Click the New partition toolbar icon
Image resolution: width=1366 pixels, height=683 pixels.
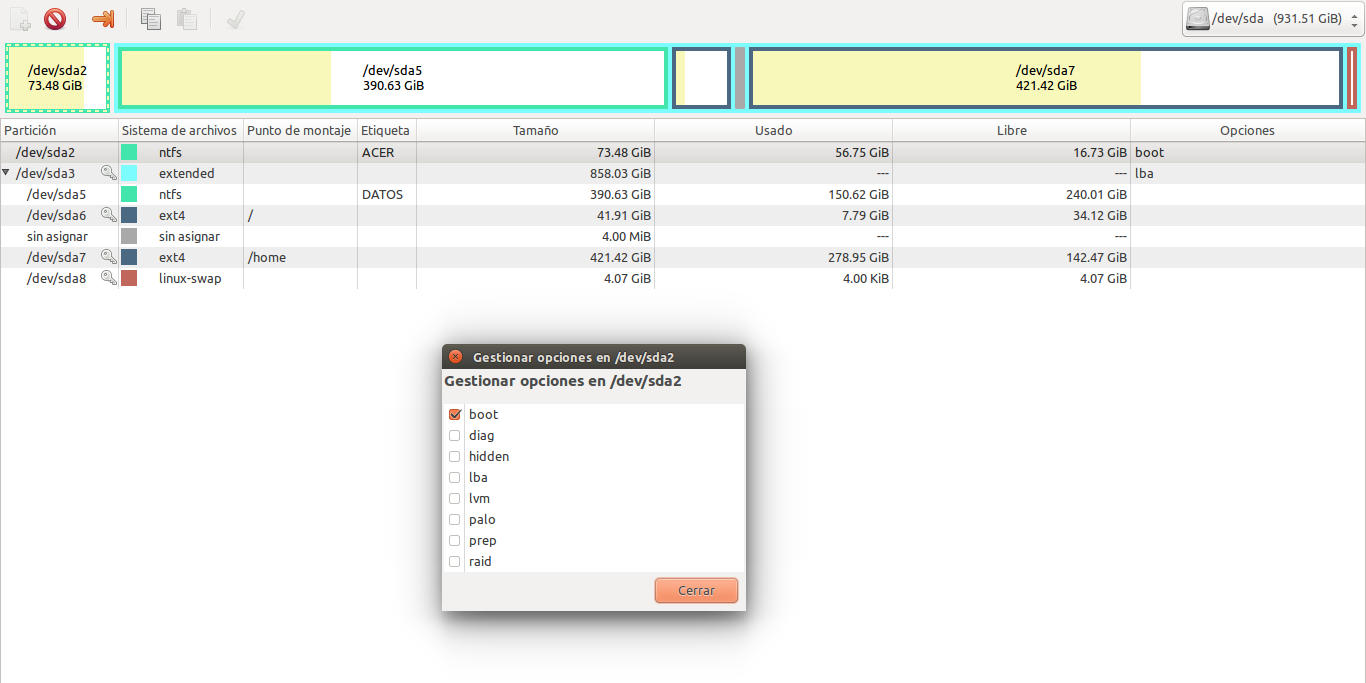(20, 19)
